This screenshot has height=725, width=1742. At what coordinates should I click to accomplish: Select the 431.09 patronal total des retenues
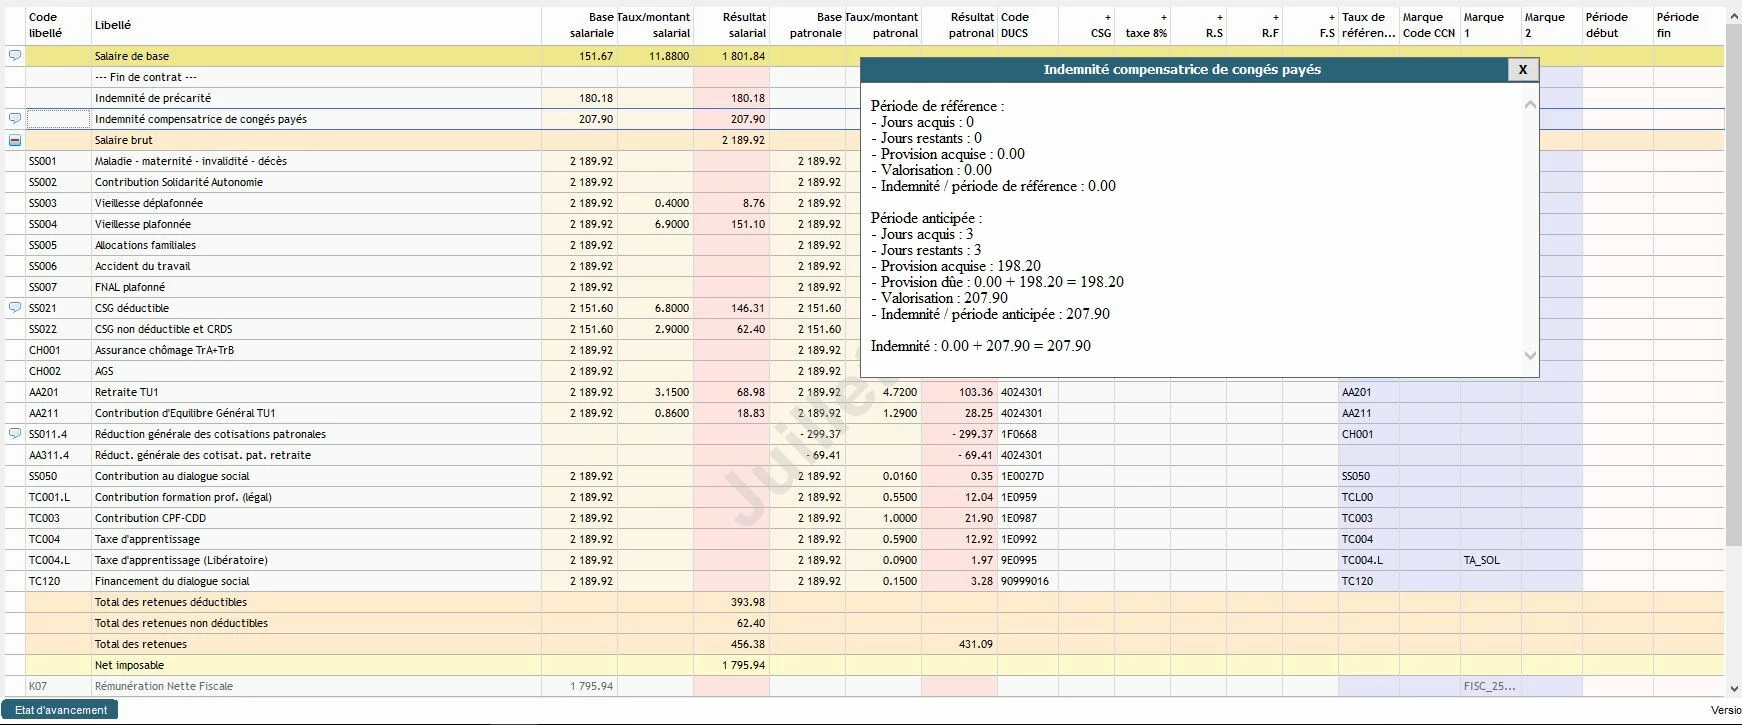click(x=976, y=644)
